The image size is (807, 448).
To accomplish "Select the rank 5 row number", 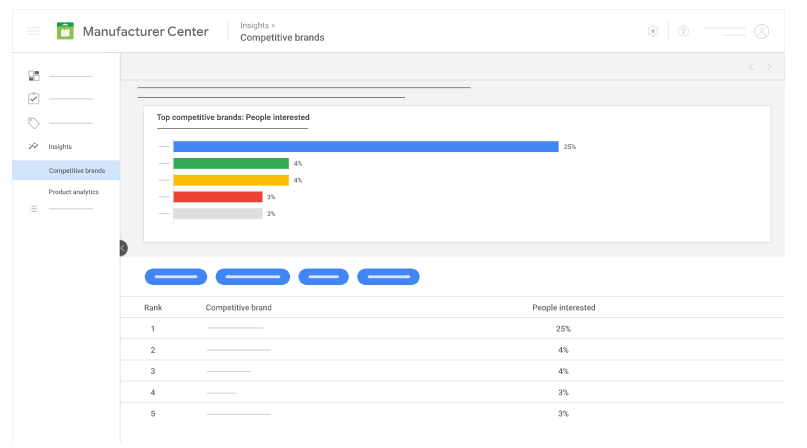I will [x=153, y=413].
